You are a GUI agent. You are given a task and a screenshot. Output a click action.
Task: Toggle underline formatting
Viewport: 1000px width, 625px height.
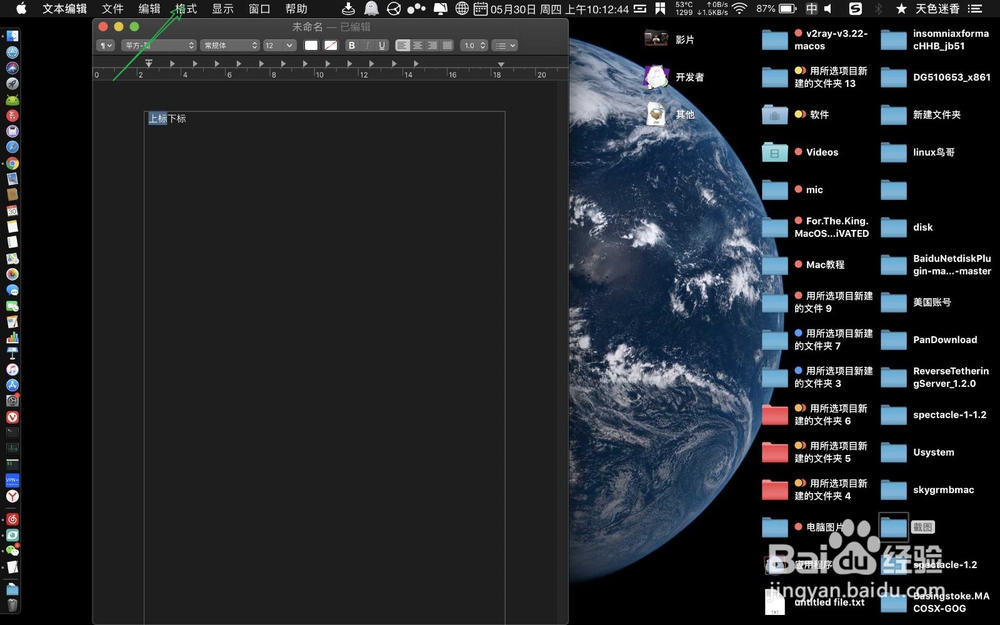coord(381,45)
